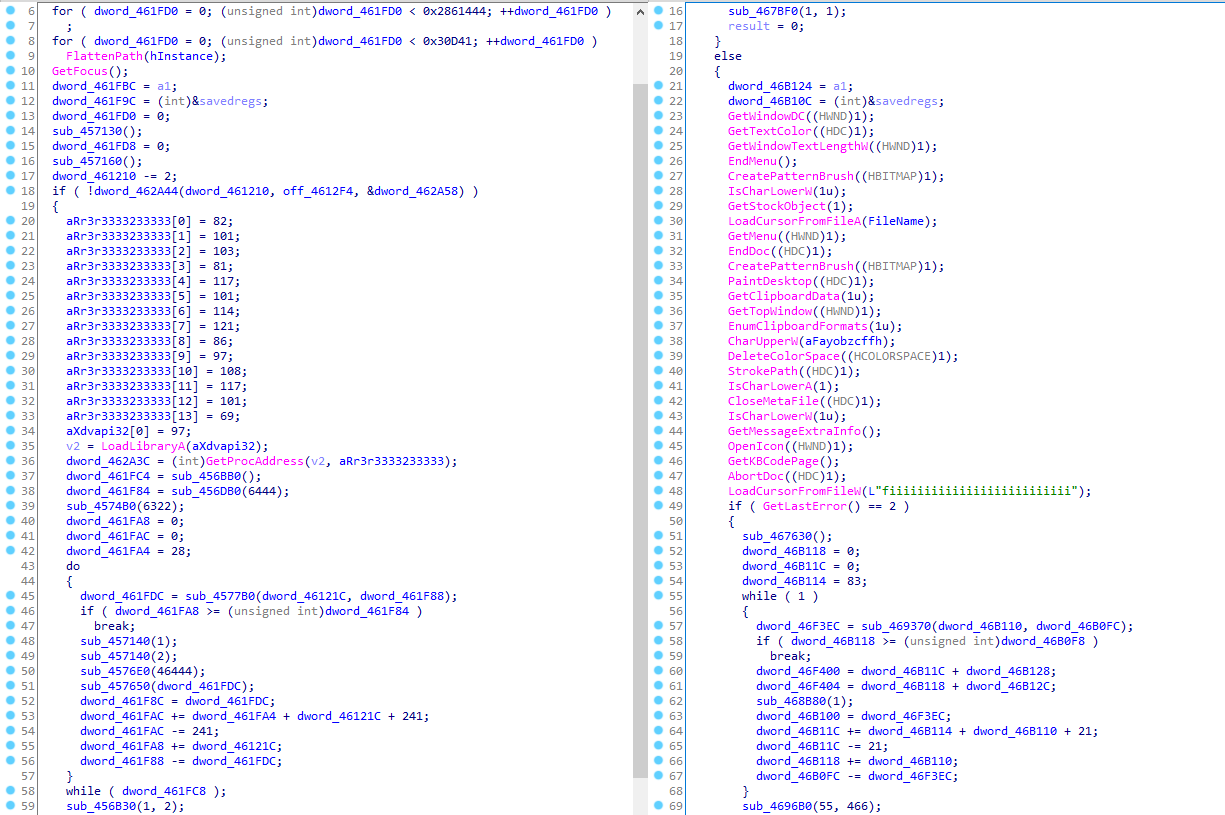This screenshot has width=1225, height=815.
Task: Click the GetKBCodePage call
Action: coord(773,461)
